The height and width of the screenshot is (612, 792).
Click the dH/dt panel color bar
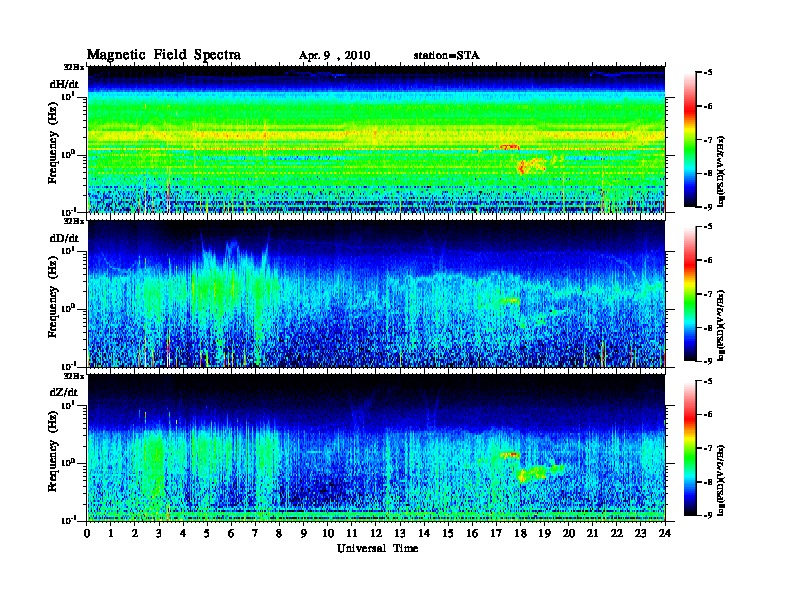(690, 140)
